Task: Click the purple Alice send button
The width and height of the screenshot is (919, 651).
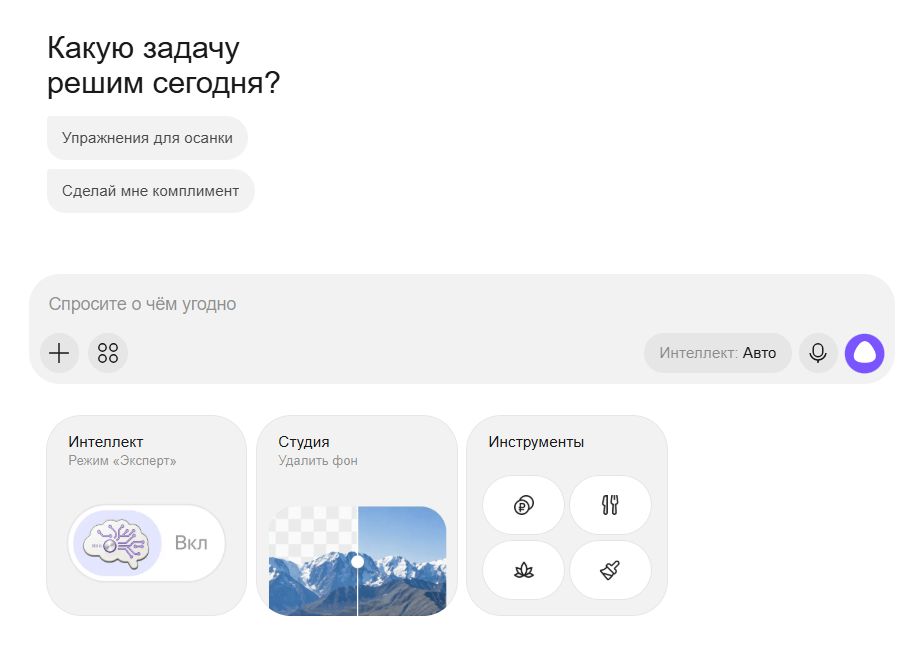Action: point(864,353)
